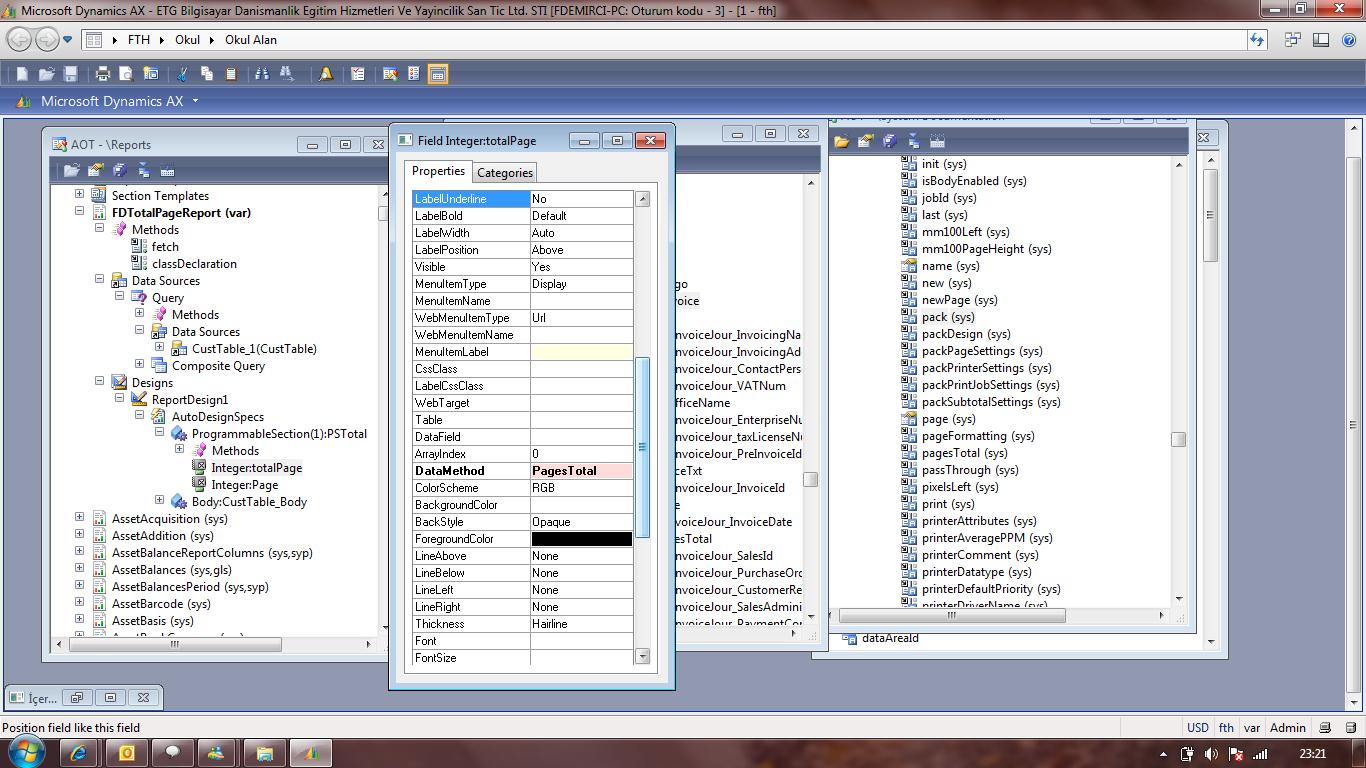This screenshot has height=768, width=1366.
Task: Click the open folder icon in AOT Reports window
Action: 72,170
